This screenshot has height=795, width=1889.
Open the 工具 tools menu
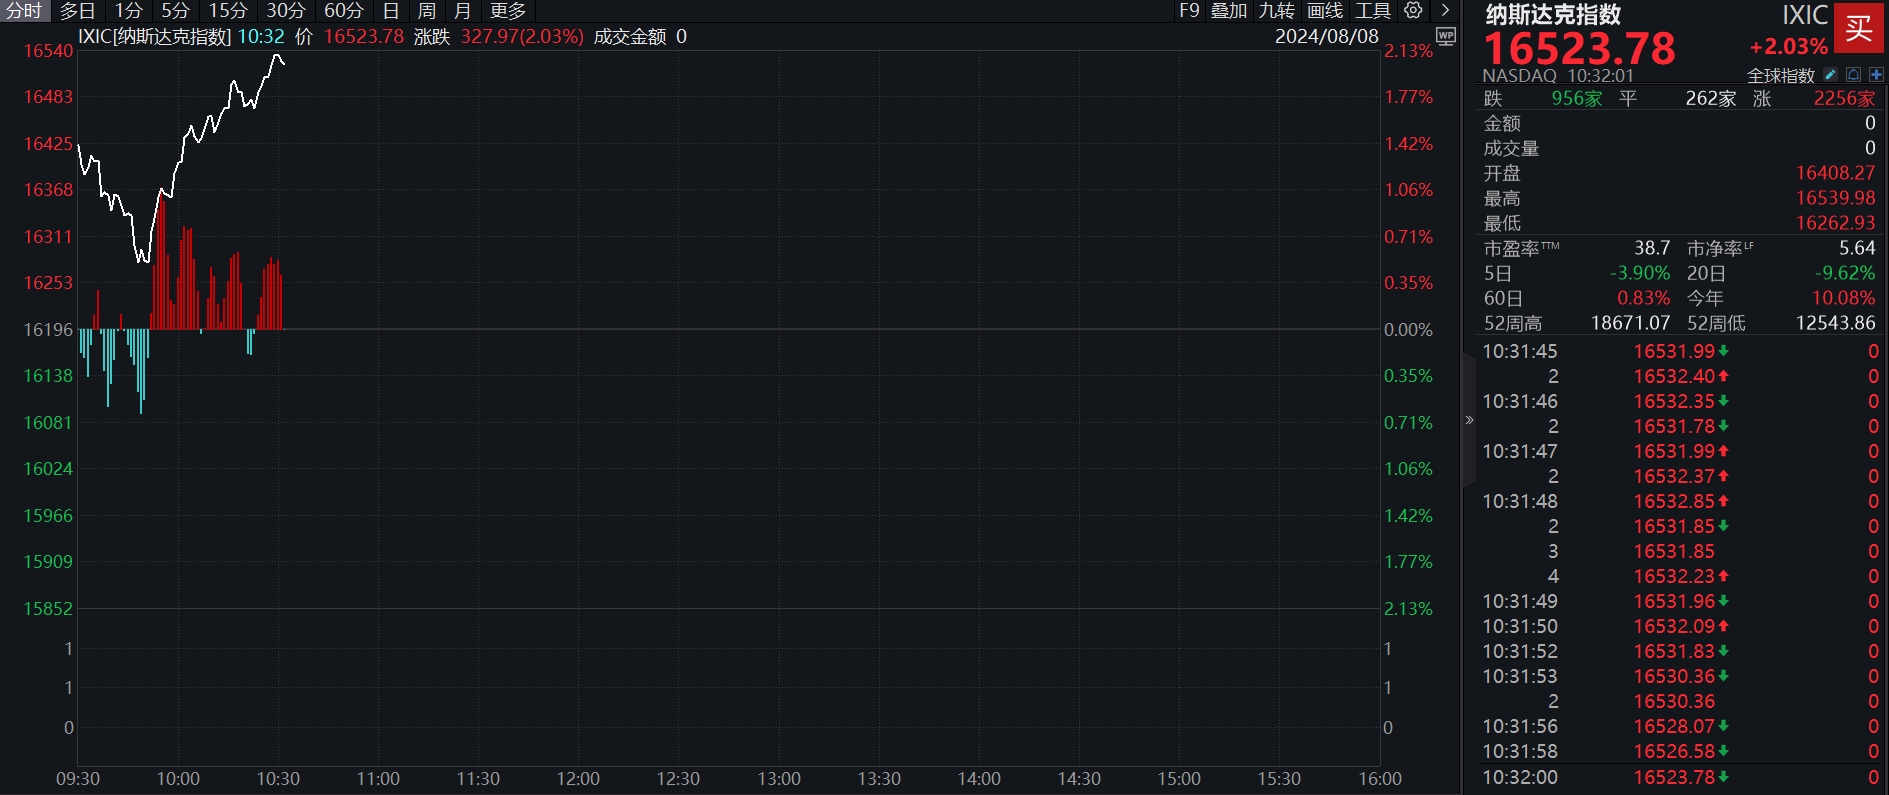(x=1373, y=11)
